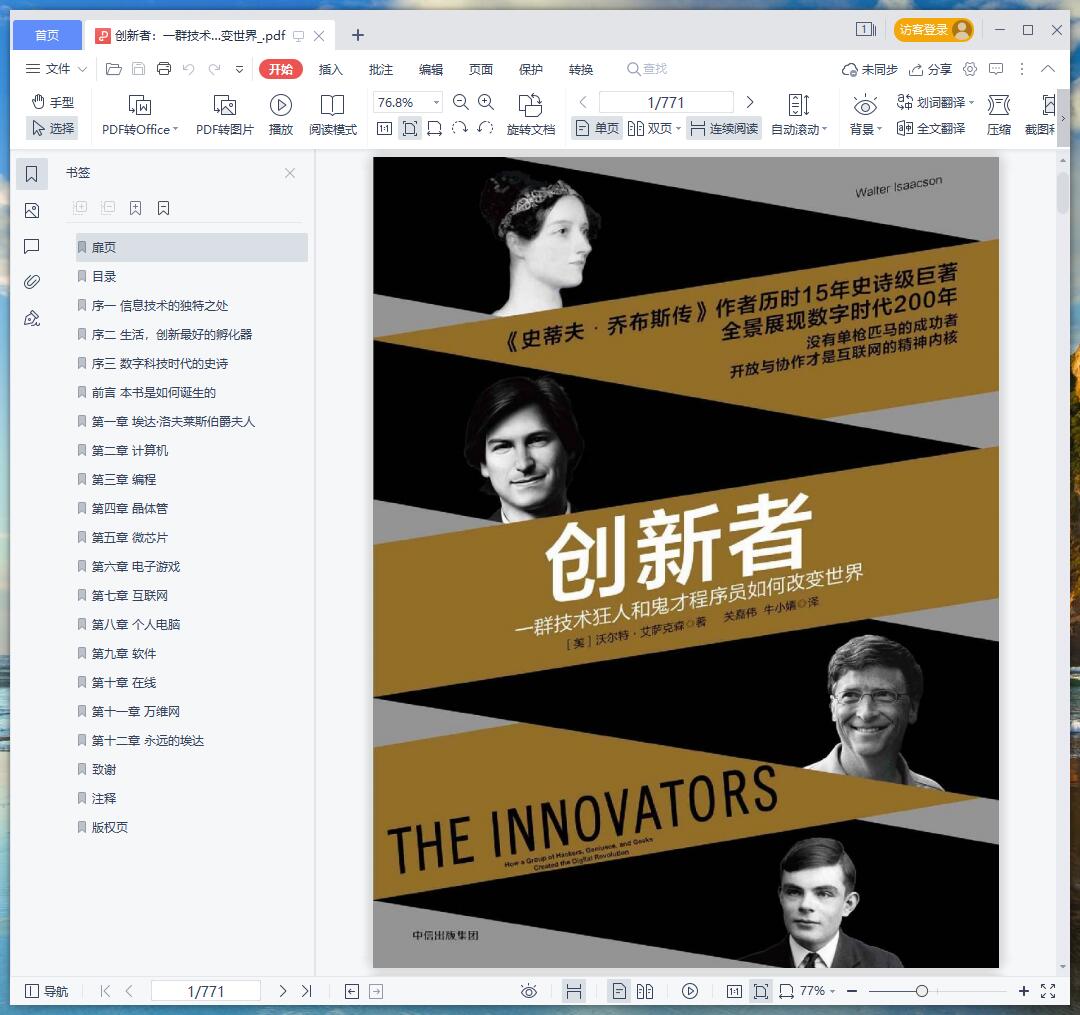Switch to the 选择 select tool
The width and height of the screenshot is (1080, 1015).
click(x=53, y=128)
